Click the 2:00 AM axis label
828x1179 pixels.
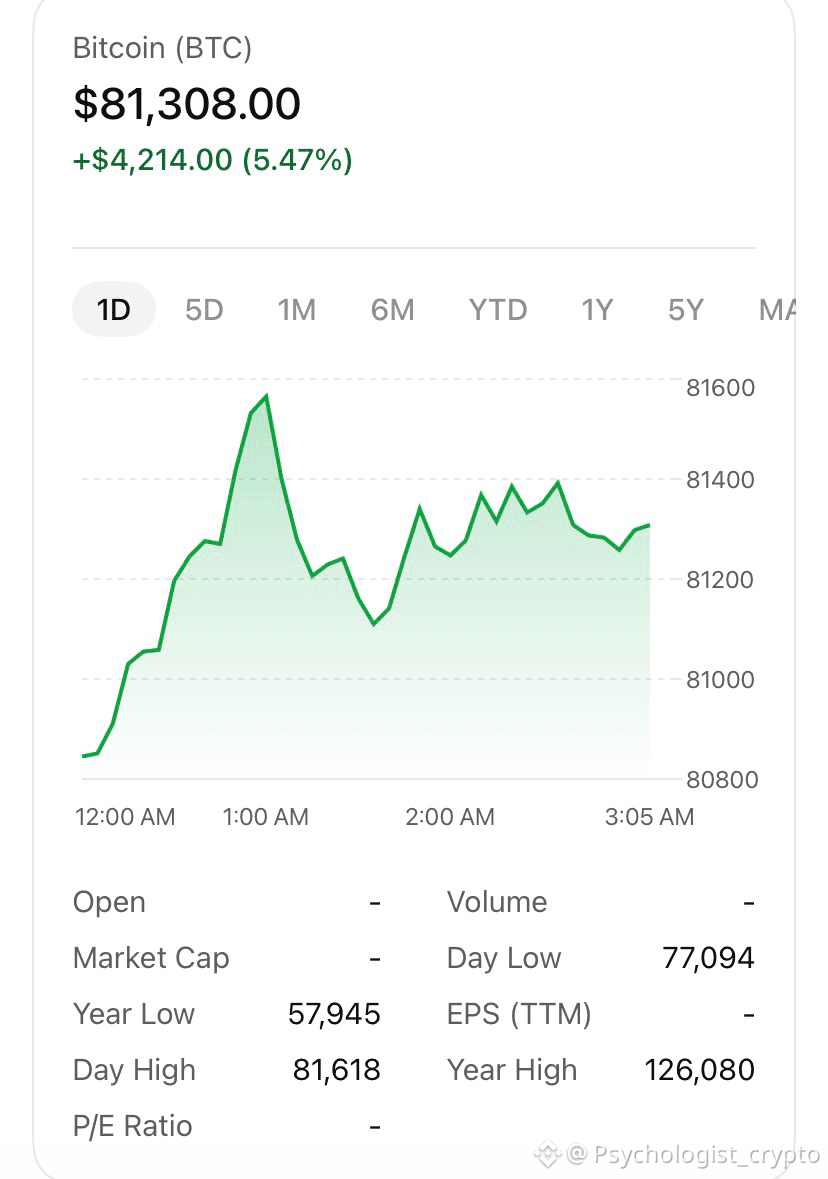click(x=450, y=817)
